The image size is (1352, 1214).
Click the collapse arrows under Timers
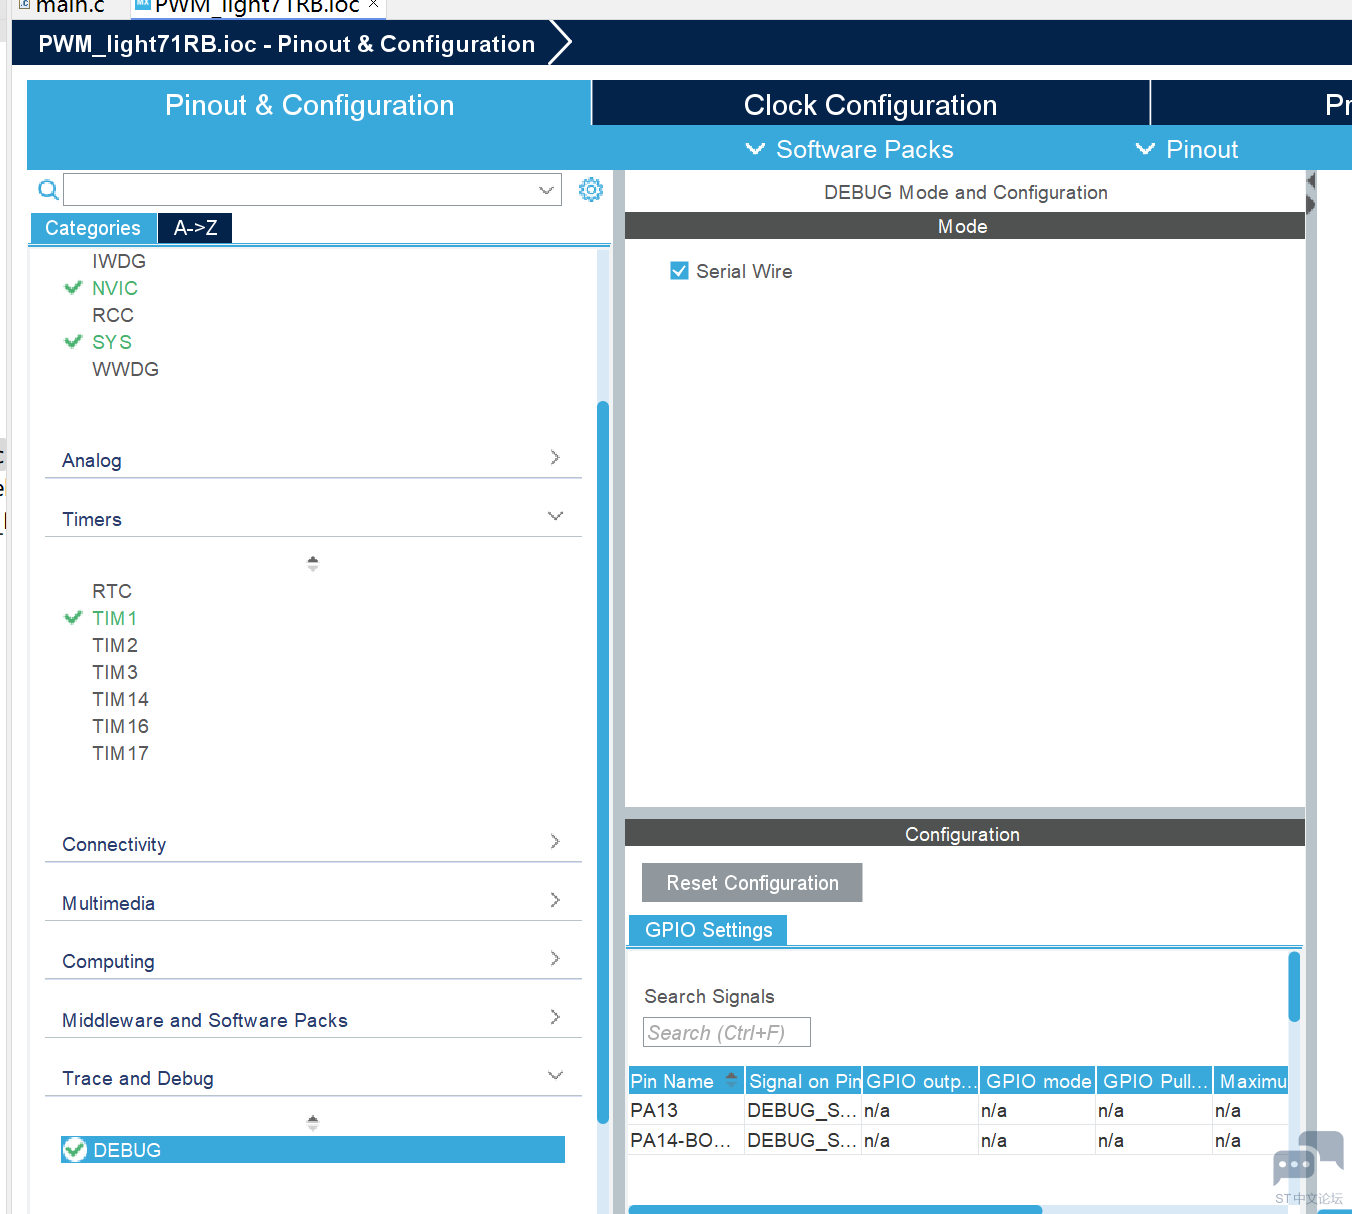(x=313, y=564)
